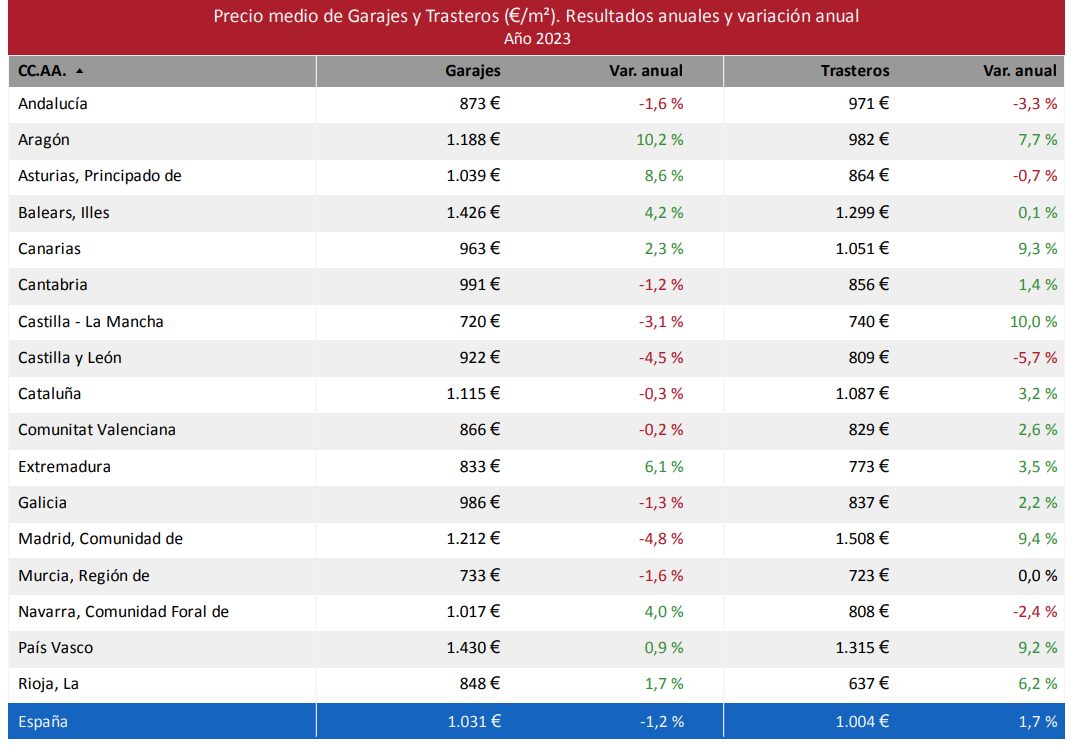This screenshot has width=1084, height=745.
Task: Click the table title banner text
Action: [537, 17]
